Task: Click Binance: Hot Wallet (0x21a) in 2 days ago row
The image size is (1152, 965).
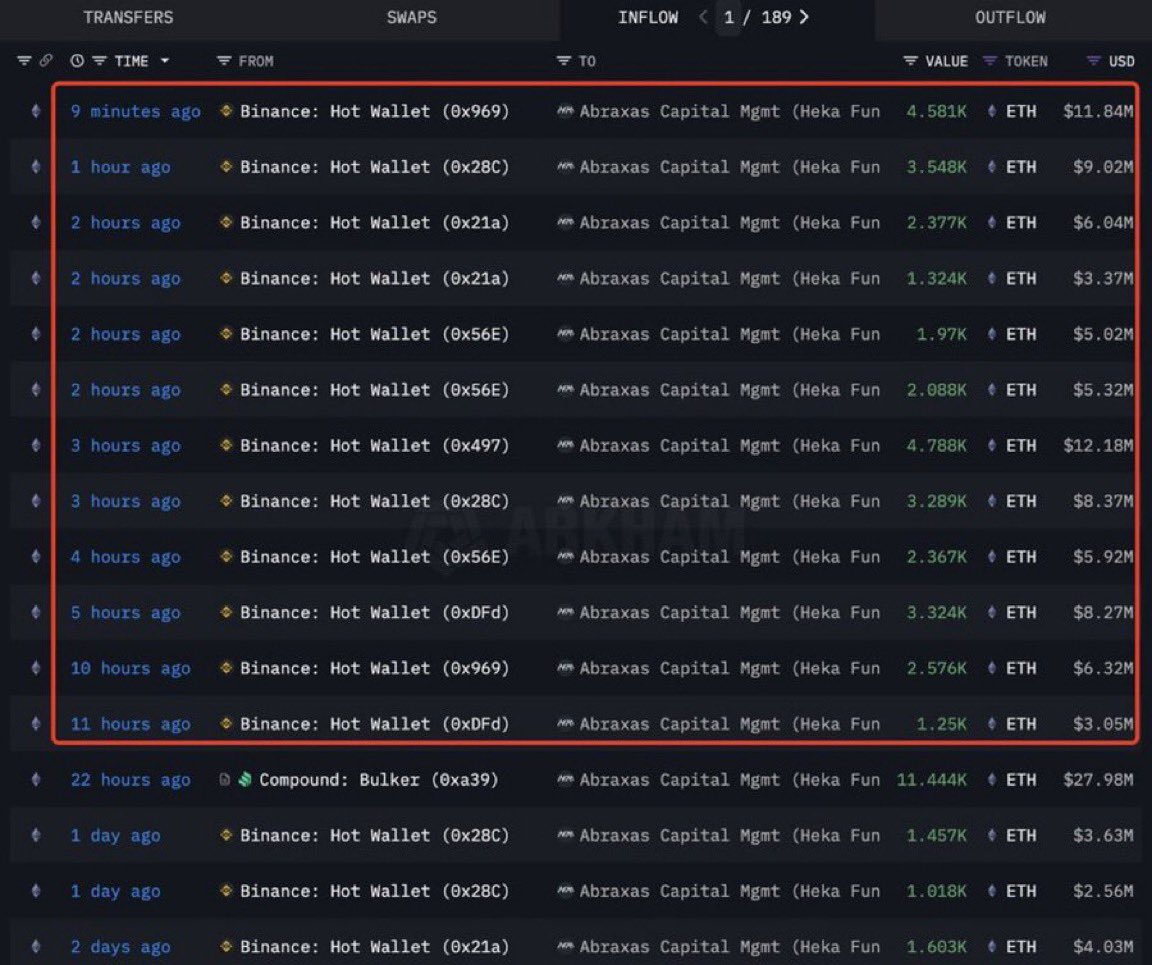Action: 374,947
